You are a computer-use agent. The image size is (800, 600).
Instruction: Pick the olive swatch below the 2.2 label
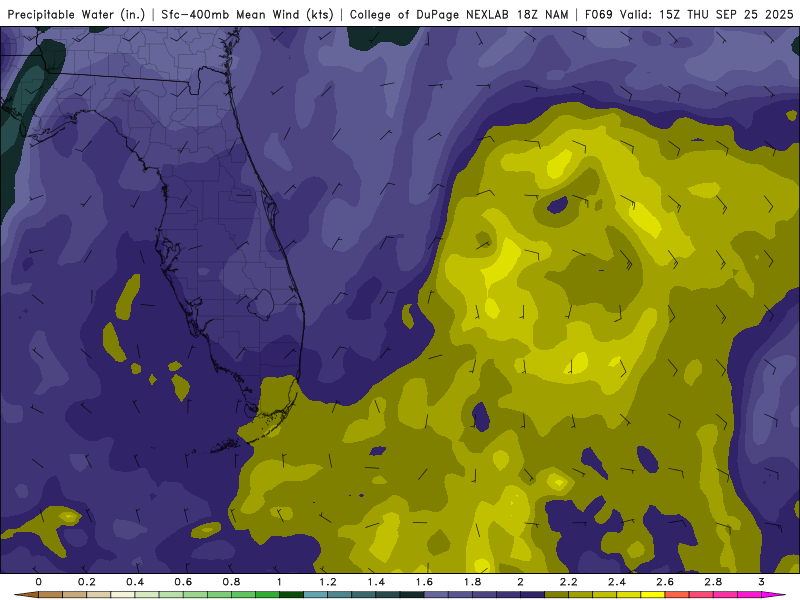coord(557,595)
